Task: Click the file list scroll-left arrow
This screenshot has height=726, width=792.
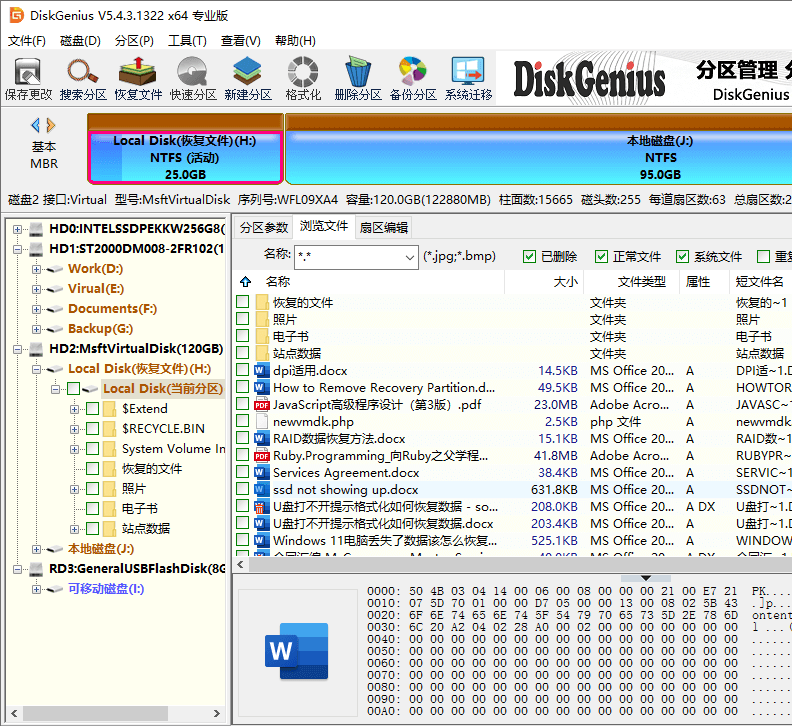Action: click(x=240, y=565)
